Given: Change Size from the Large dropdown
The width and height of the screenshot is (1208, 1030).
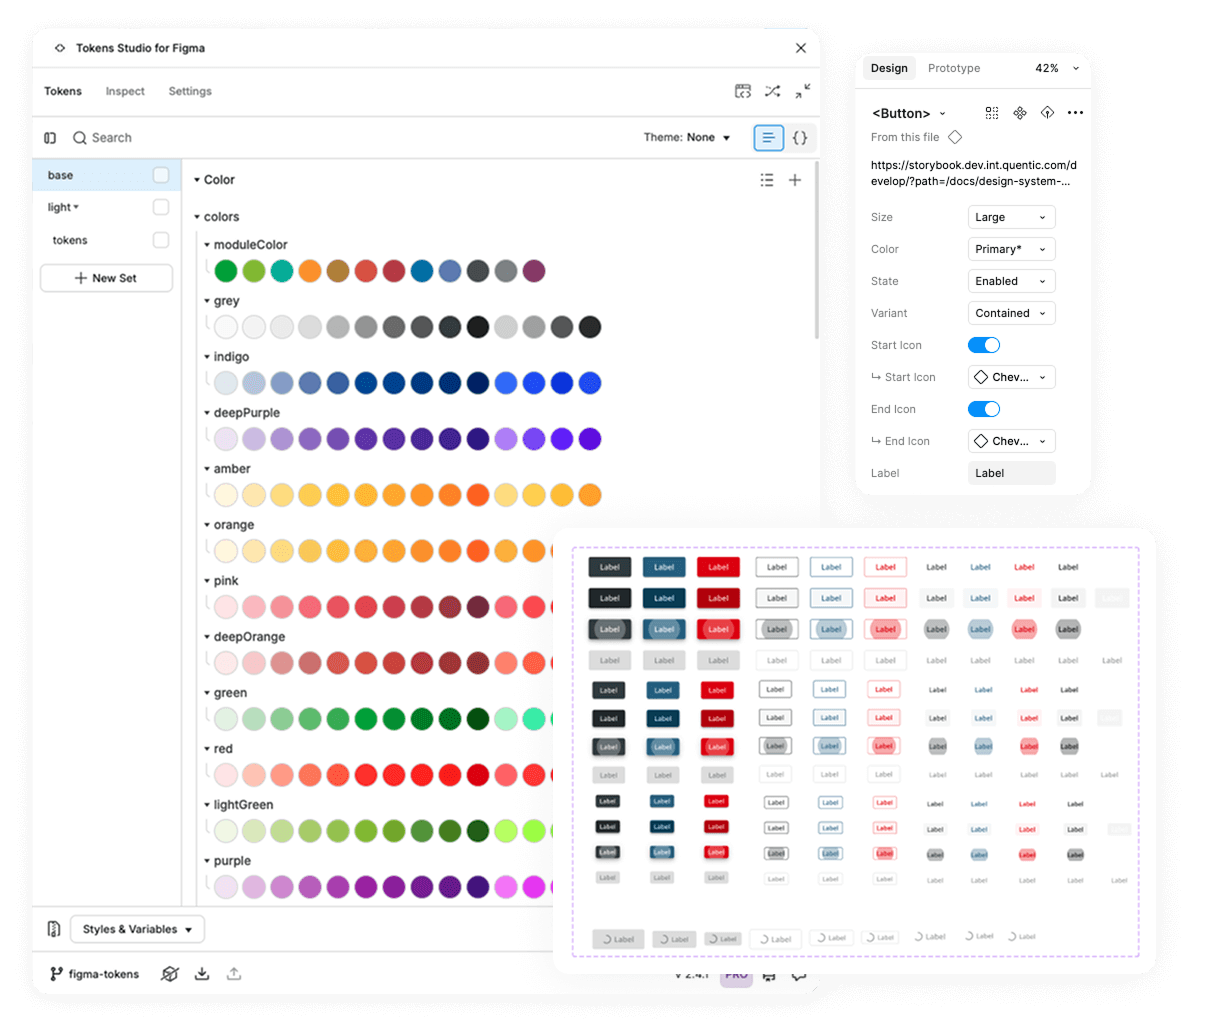Looking at the screenshot, I should pos(1011,217).
